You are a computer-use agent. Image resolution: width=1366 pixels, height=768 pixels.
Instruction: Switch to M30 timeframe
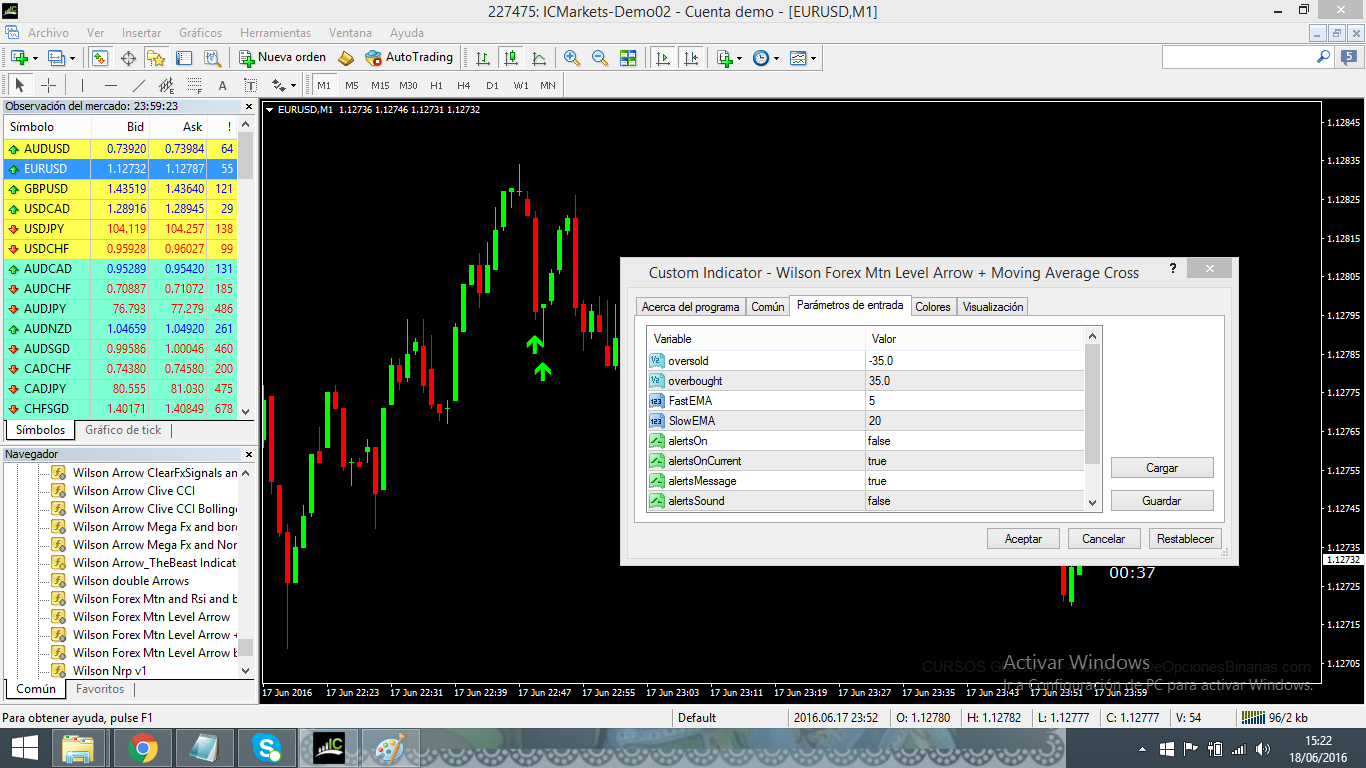point(408,85)
